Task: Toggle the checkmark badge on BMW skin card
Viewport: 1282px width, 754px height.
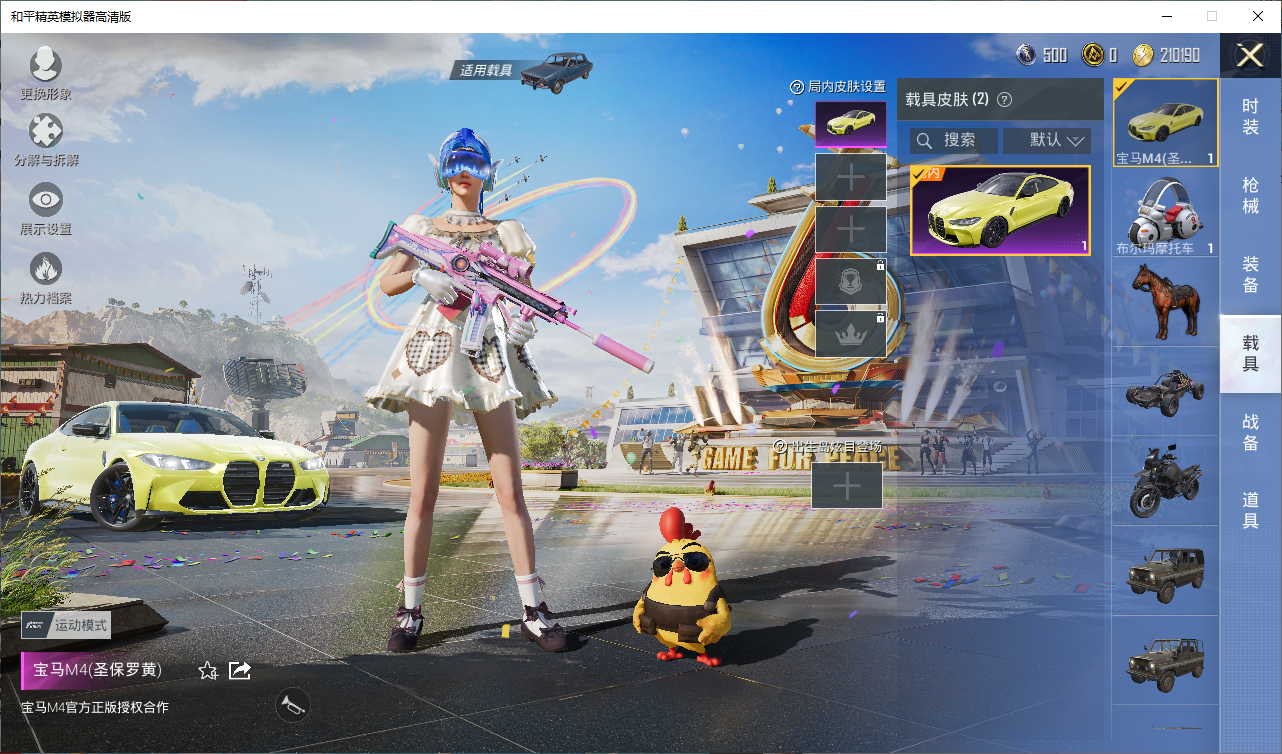Action: (919, 174)
